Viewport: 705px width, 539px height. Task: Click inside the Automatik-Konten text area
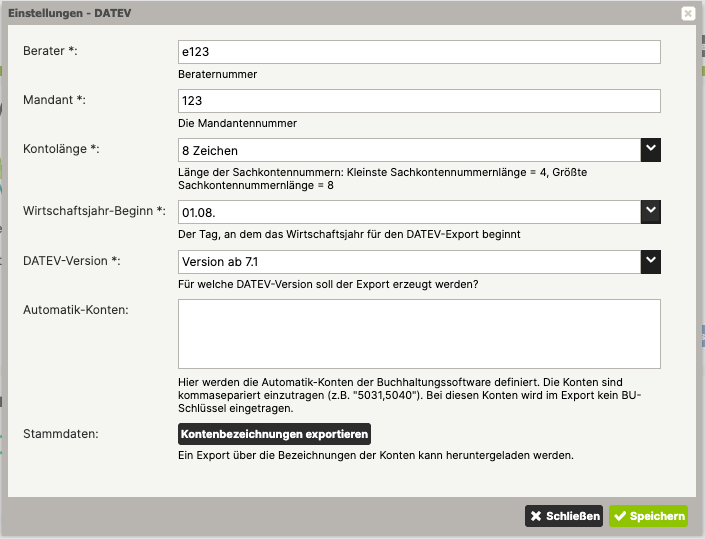point(418,334)
